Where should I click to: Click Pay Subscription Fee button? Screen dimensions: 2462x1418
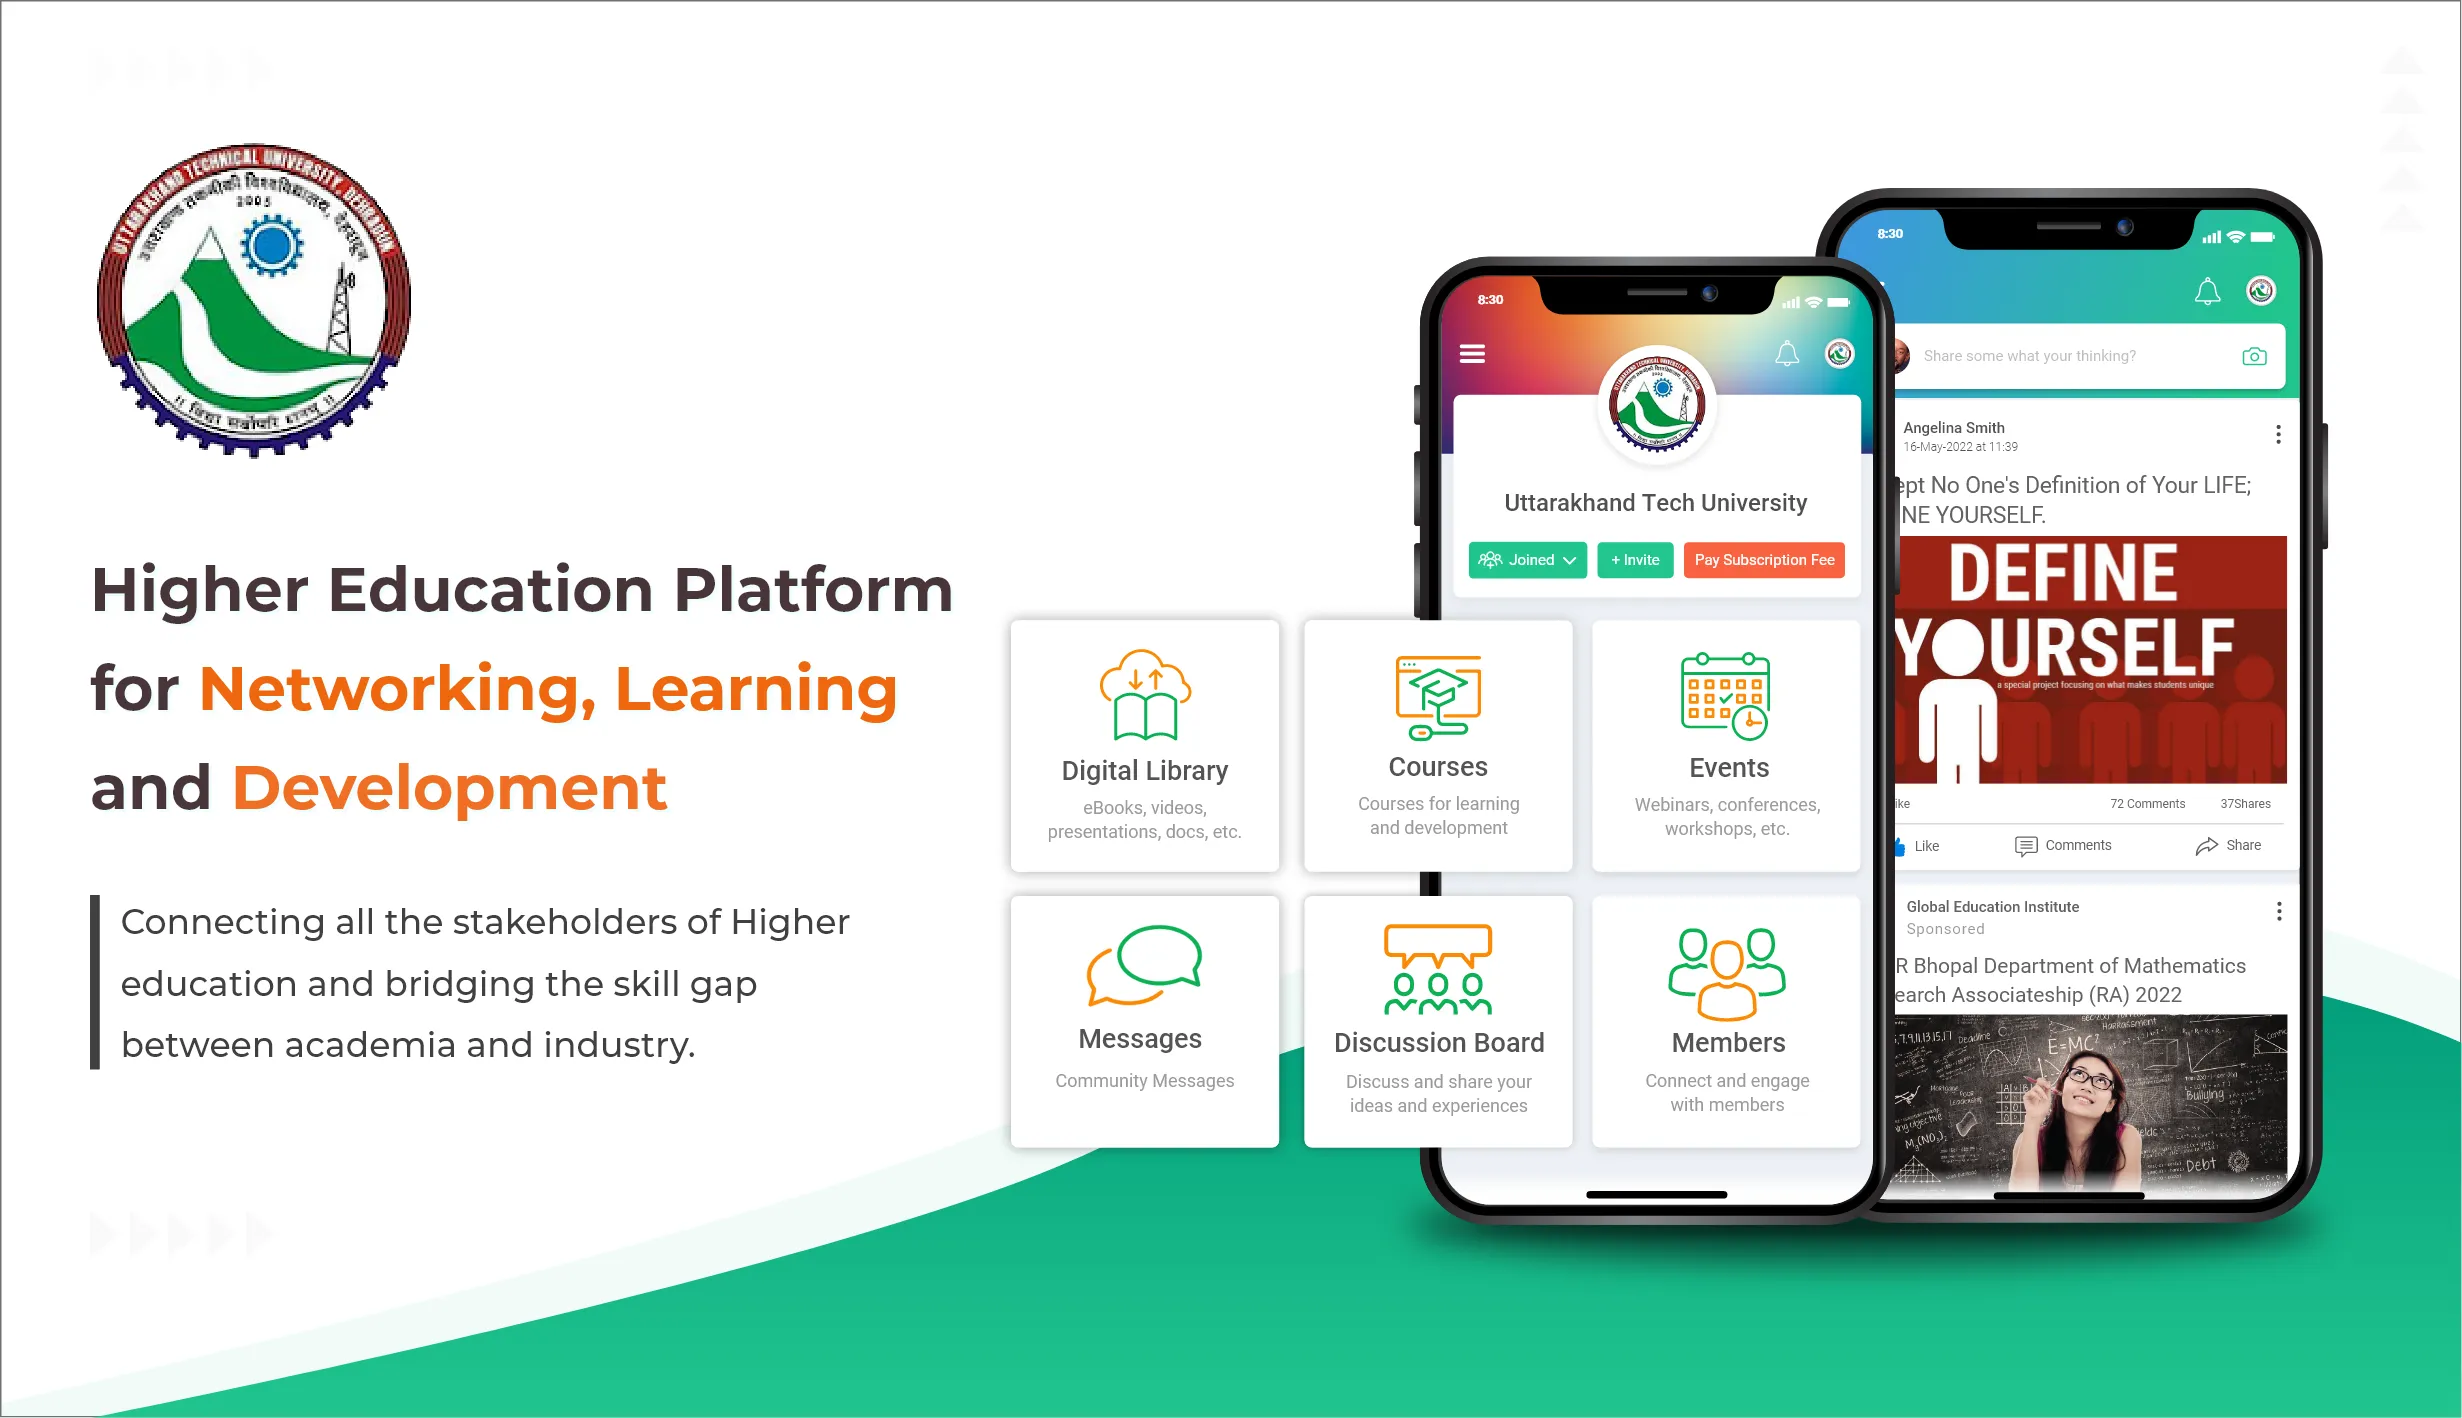pos(1764,559)
